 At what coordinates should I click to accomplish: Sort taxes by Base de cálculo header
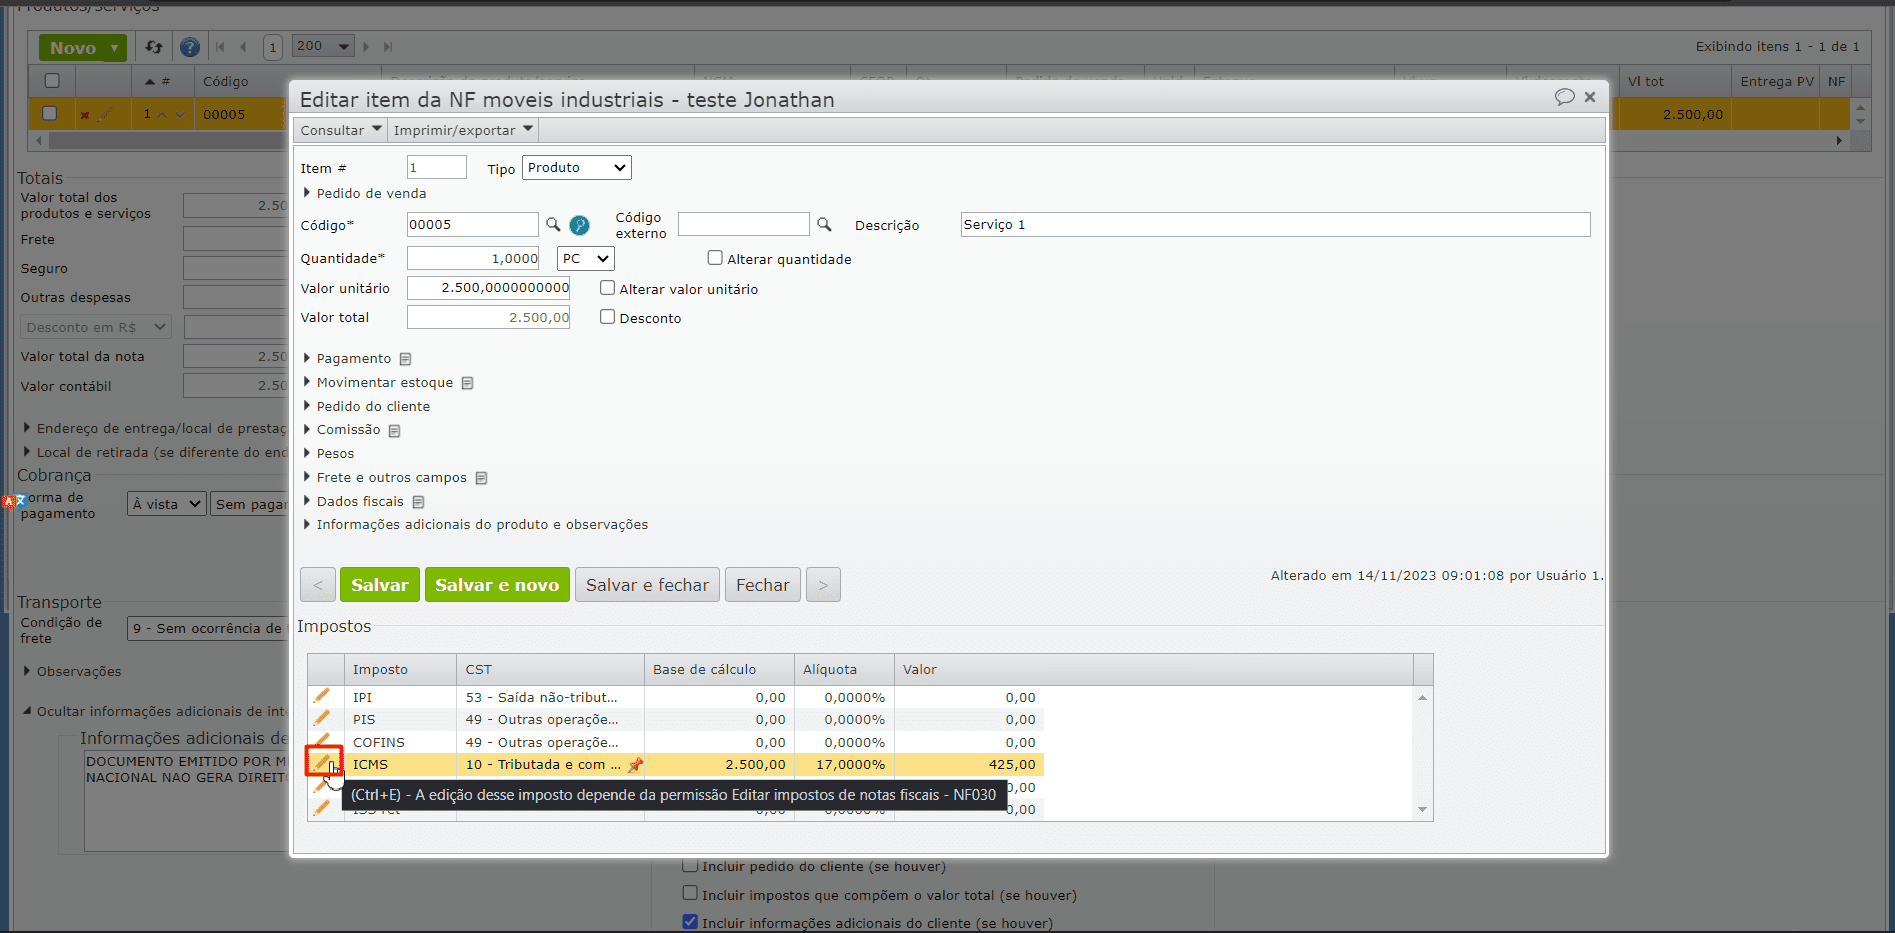[x=719, y=670]
